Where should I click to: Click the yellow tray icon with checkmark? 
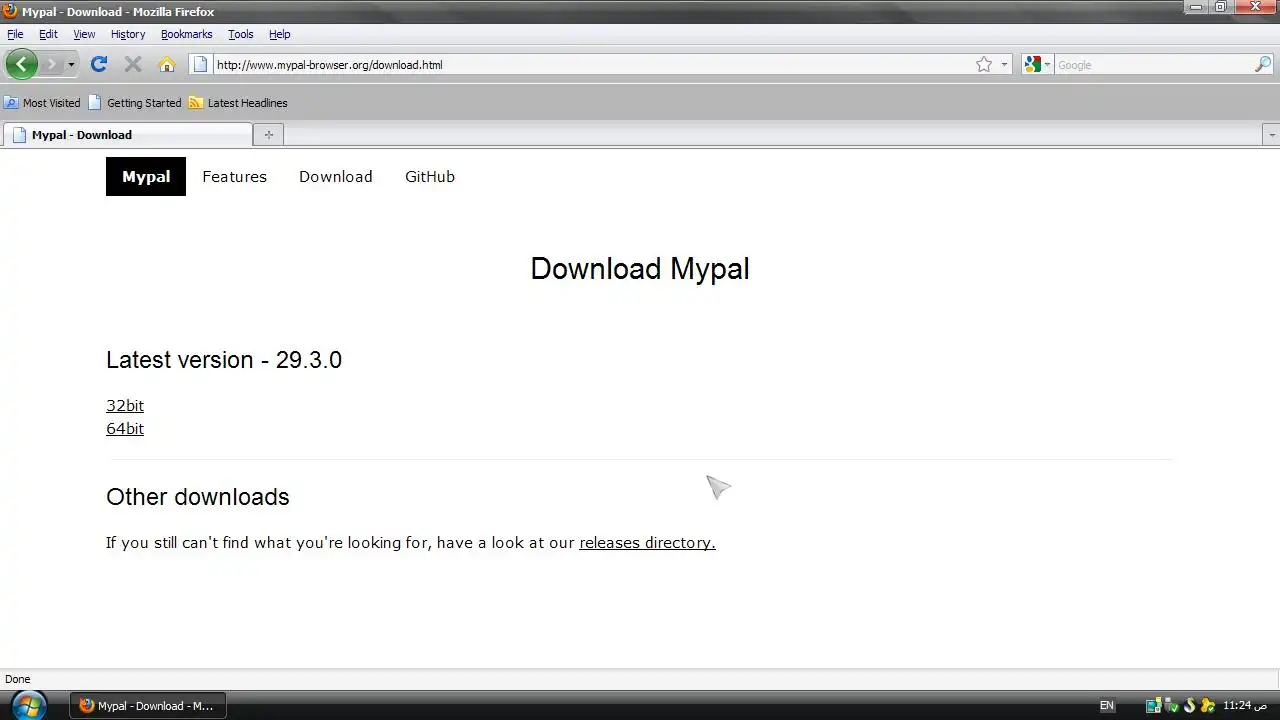pos(1207,705)
